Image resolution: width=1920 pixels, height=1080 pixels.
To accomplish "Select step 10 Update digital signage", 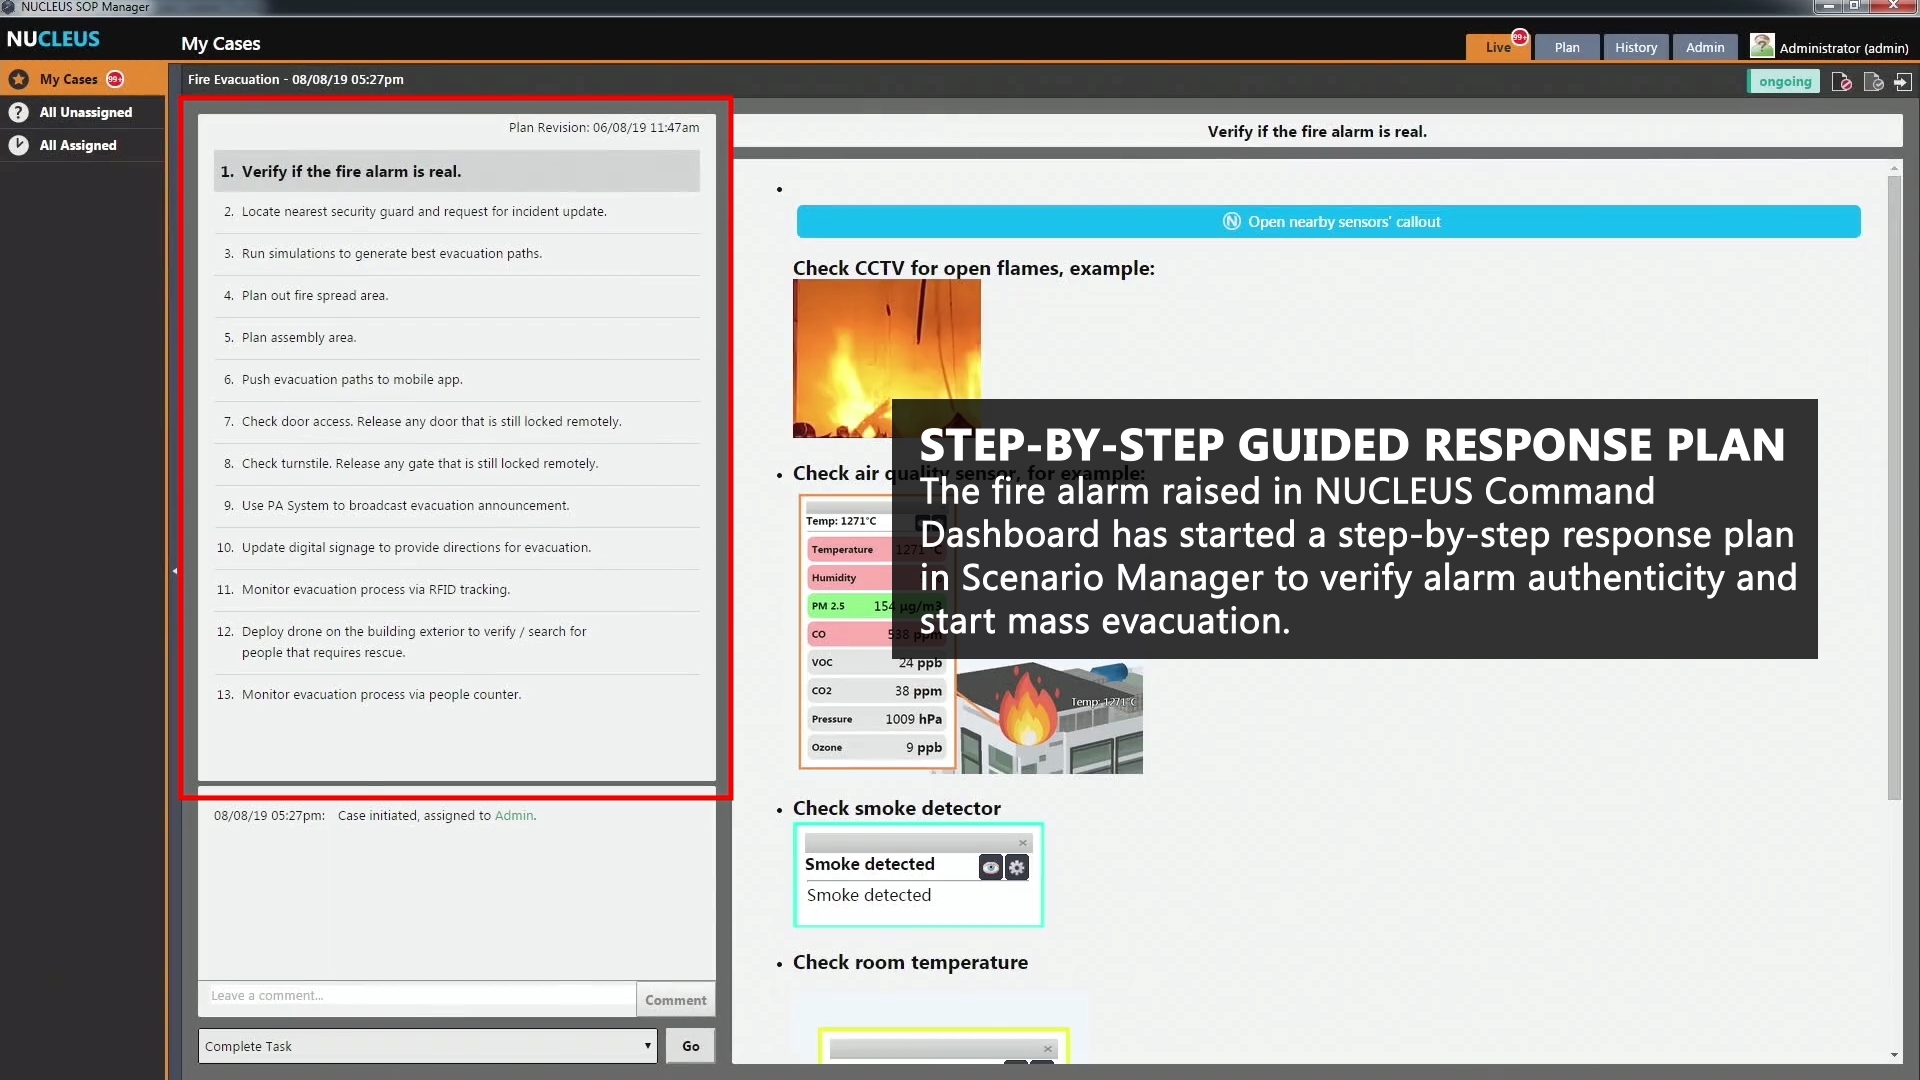I will point(457,548).
